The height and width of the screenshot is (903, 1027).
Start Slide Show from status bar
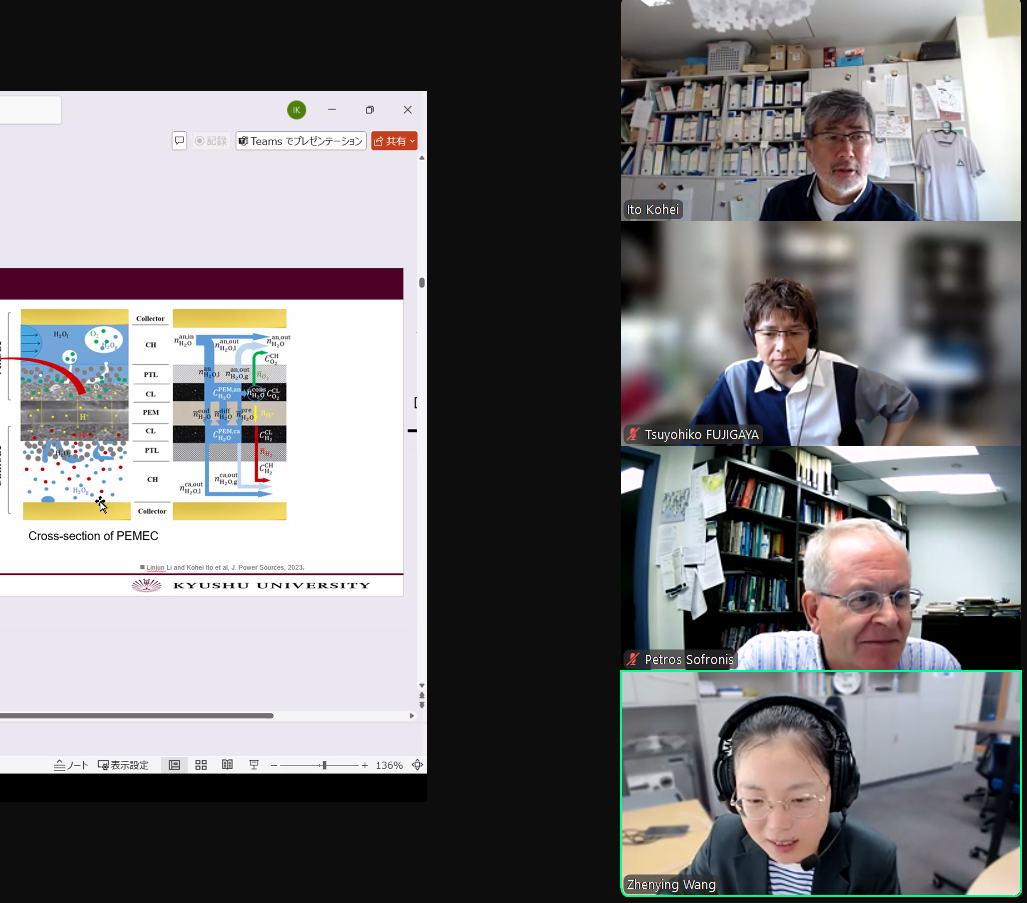254,765
